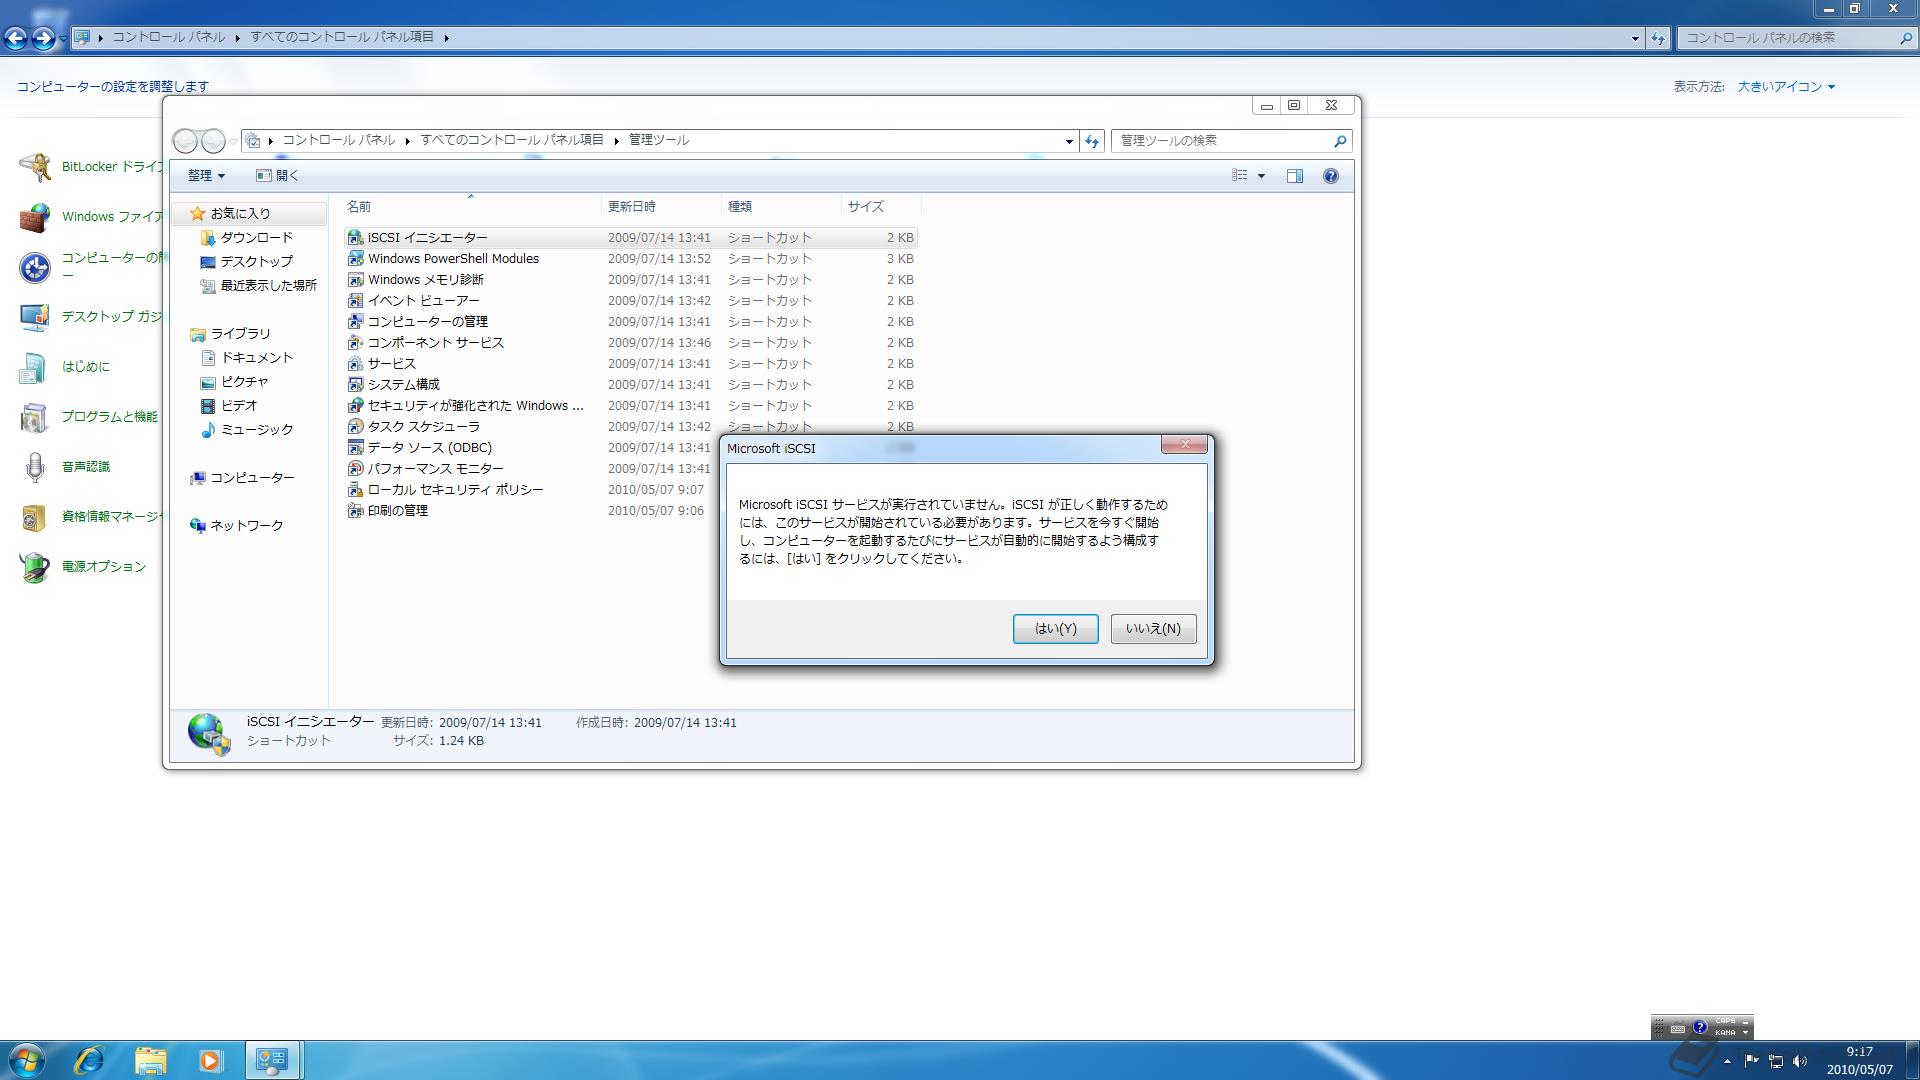The height and width of the screenshot is (1080, 1920).
Task: Click the ローカル セキュリティ ポリシー icon
Action: pyautogui.click(x=355, y=490)
